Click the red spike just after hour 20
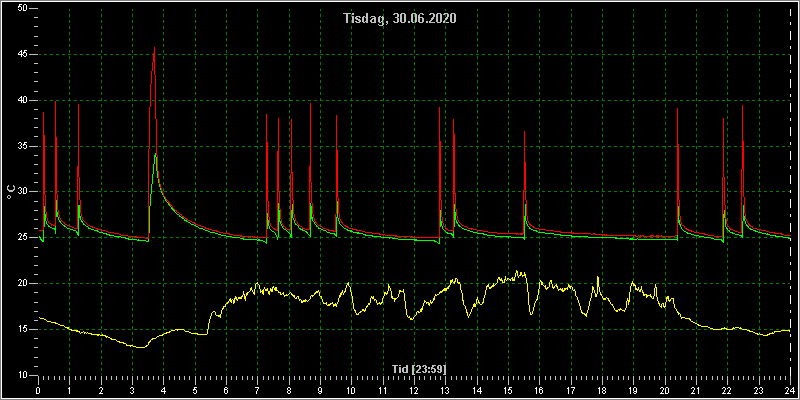Image resolution: width=800 pixels, height=400 pixels. (x=678, y=109)
